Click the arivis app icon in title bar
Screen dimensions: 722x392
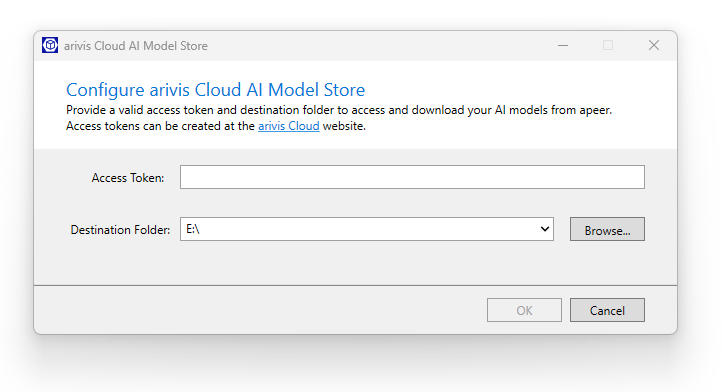point(50,45)
